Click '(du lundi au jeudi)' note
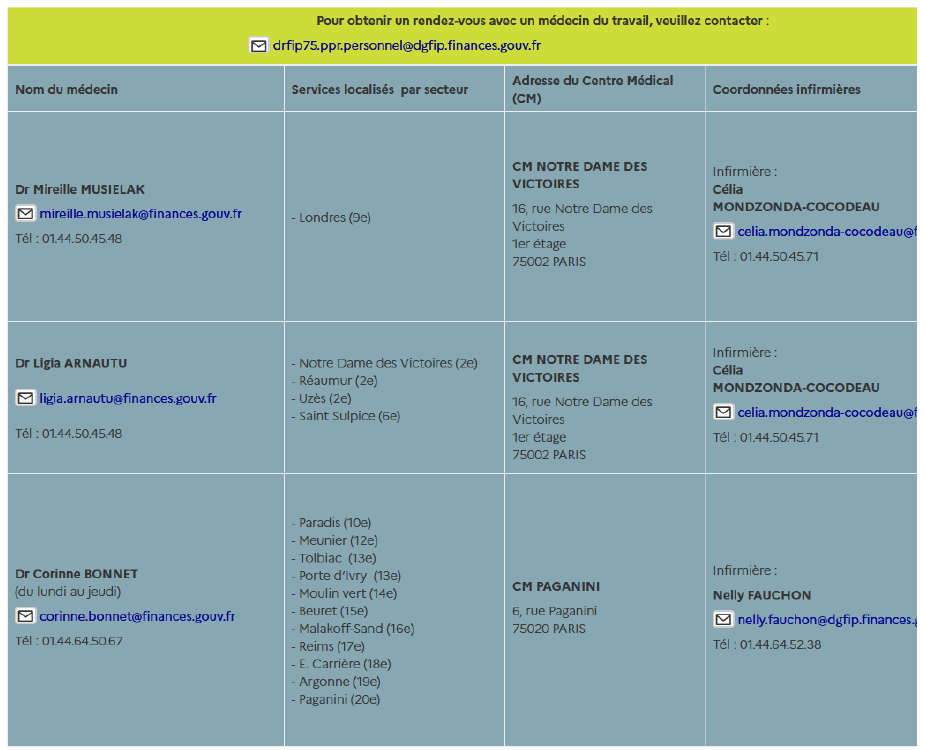 point(68,591)
